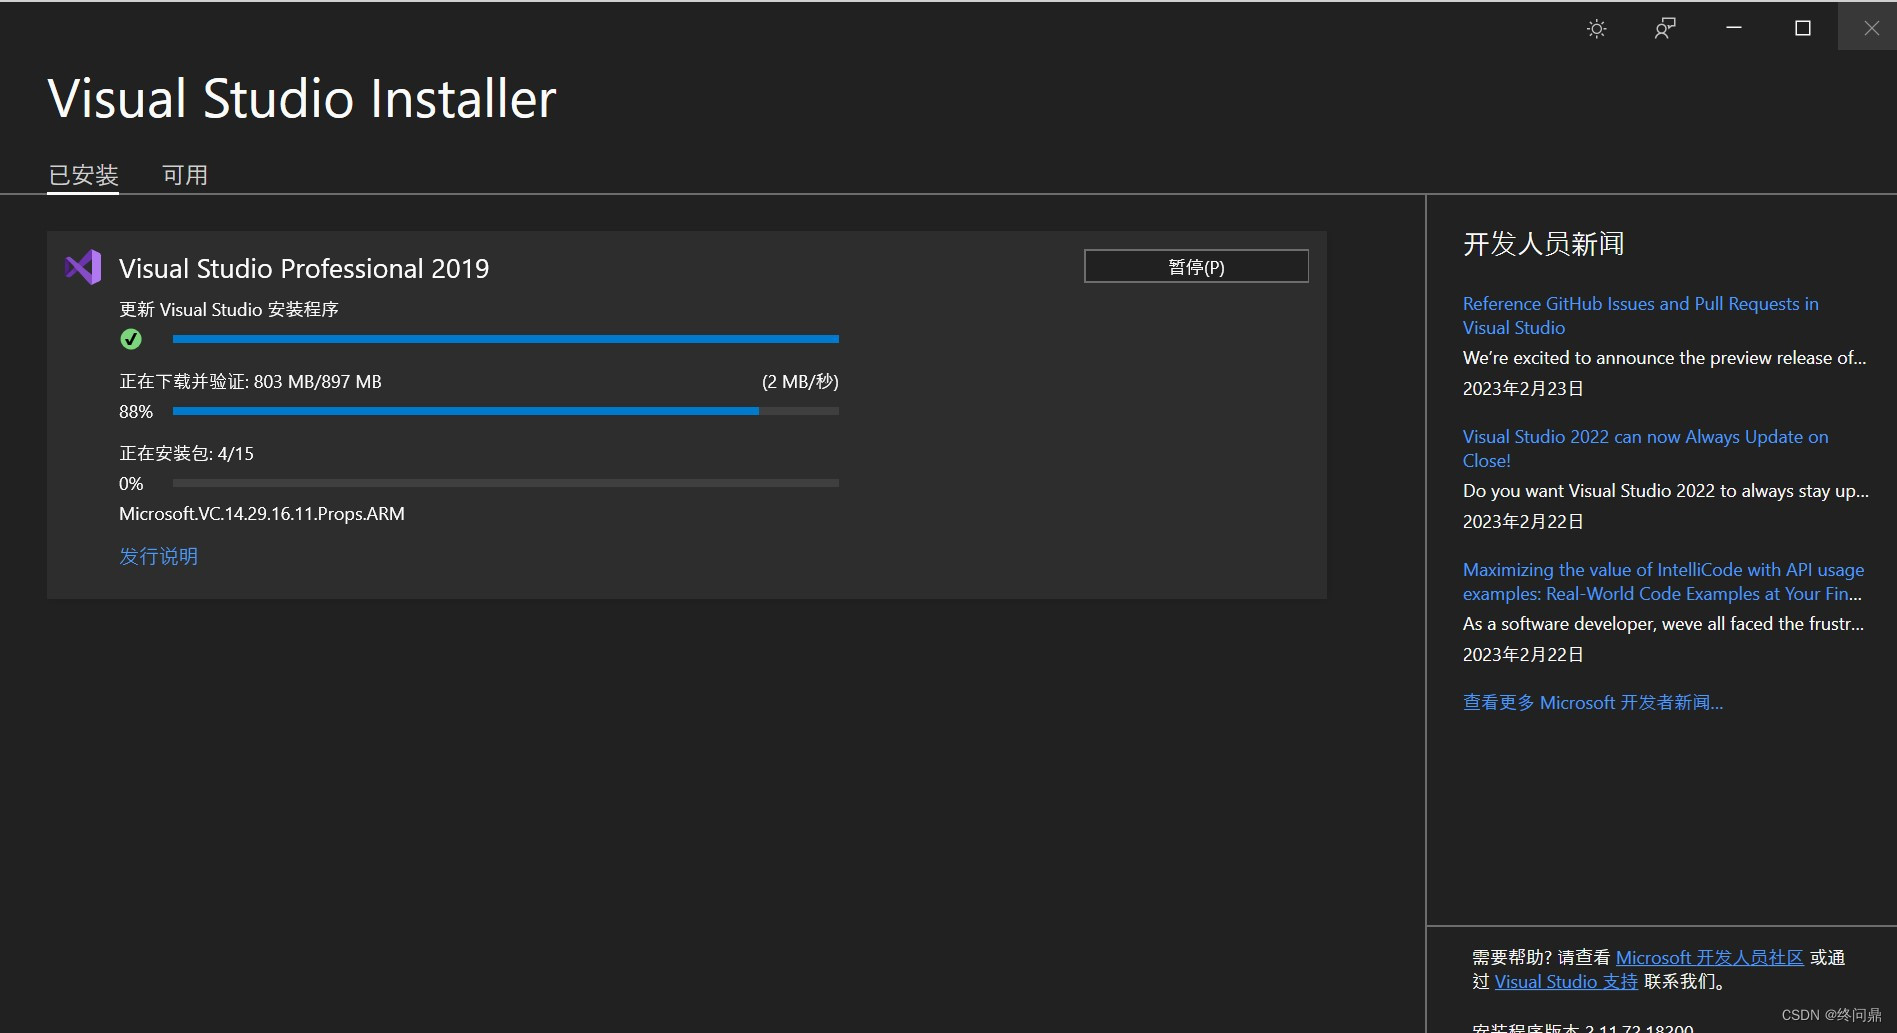Click the 88% percentage label

tap(136, 411)
